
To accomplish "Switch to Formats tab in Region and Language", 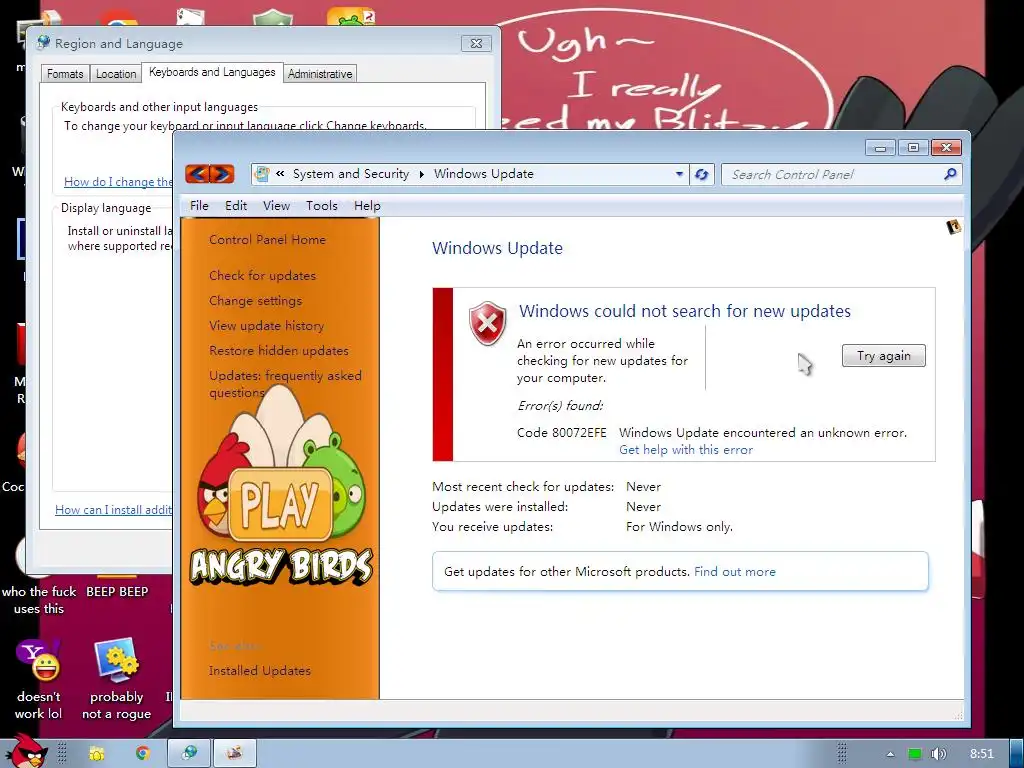I will pyautogui.click(x=65, y=74).
